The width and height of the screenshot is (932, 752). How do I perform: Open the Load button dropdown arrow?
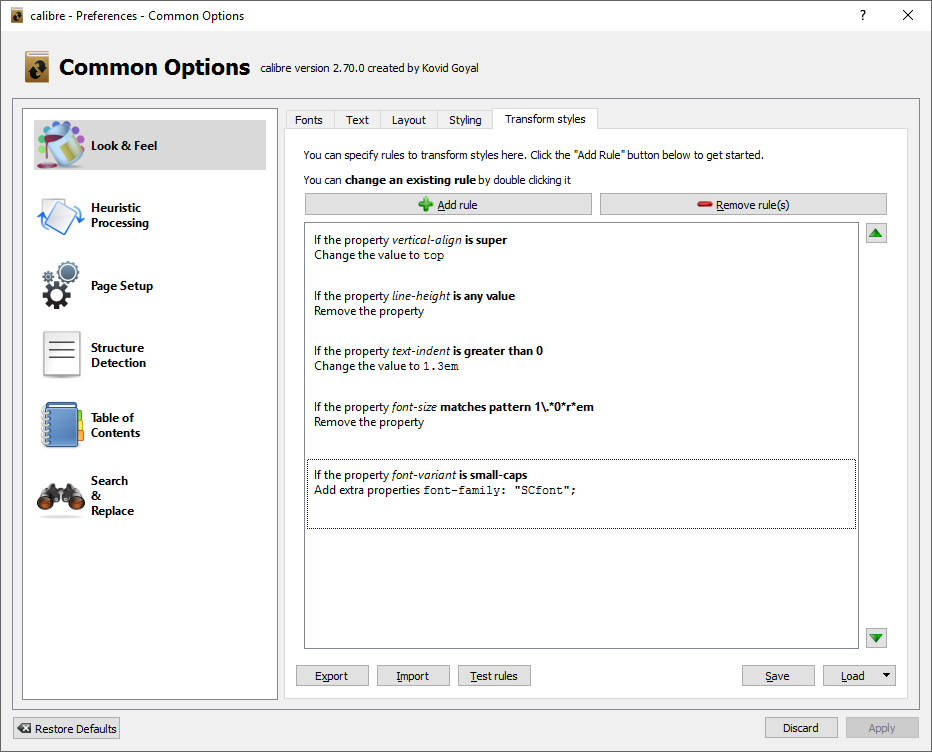pos(886,676)
